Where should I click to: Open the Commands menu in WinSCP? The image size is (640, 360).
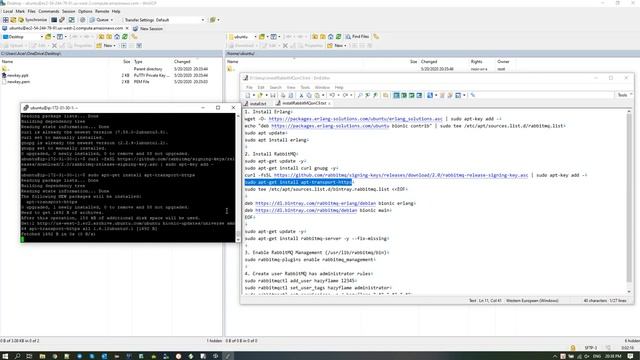click(x=49, y=11)
